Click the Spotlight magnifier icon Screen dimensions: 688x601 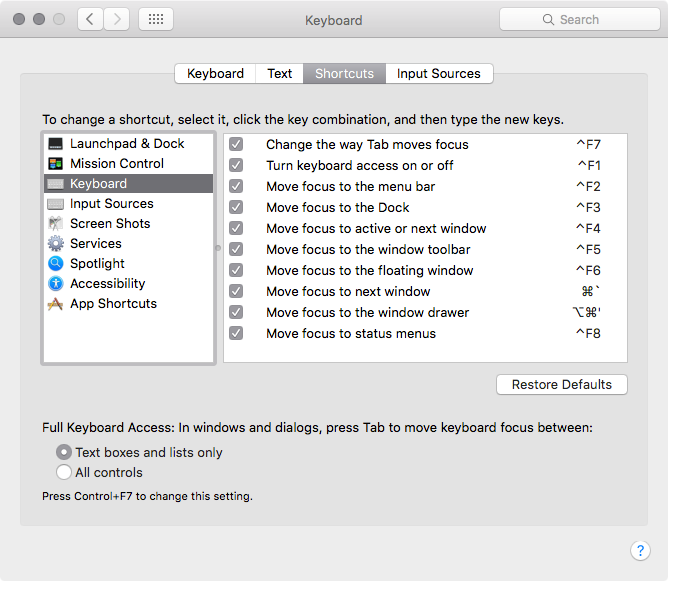pyautogui.click(x=55, y=264)
